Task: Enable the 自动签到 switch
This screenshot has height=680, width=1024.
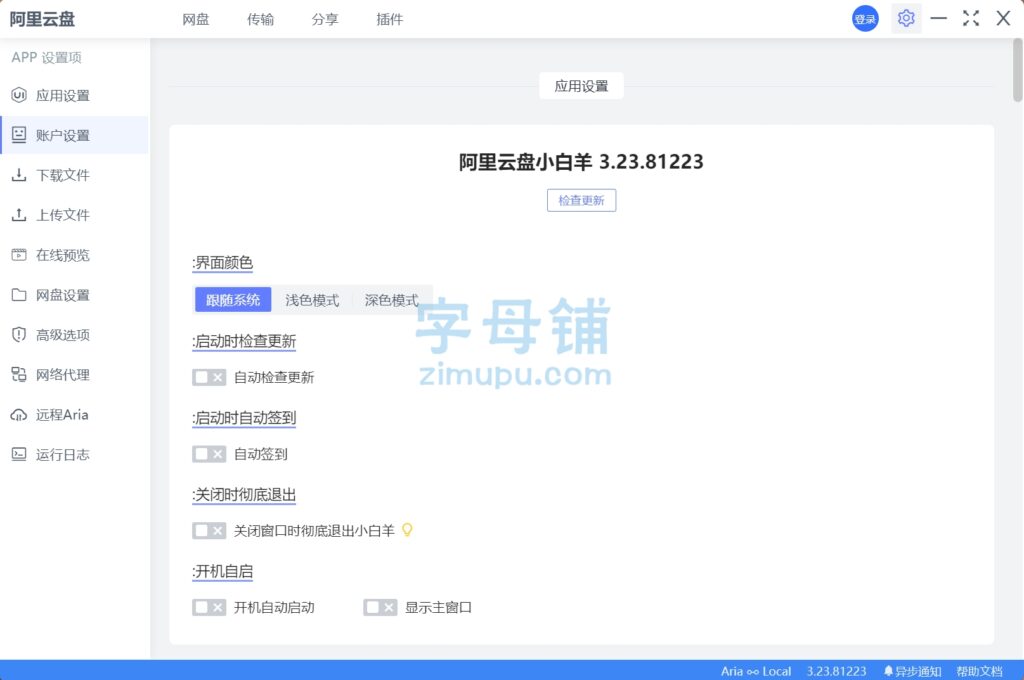Action: point(209,454)
